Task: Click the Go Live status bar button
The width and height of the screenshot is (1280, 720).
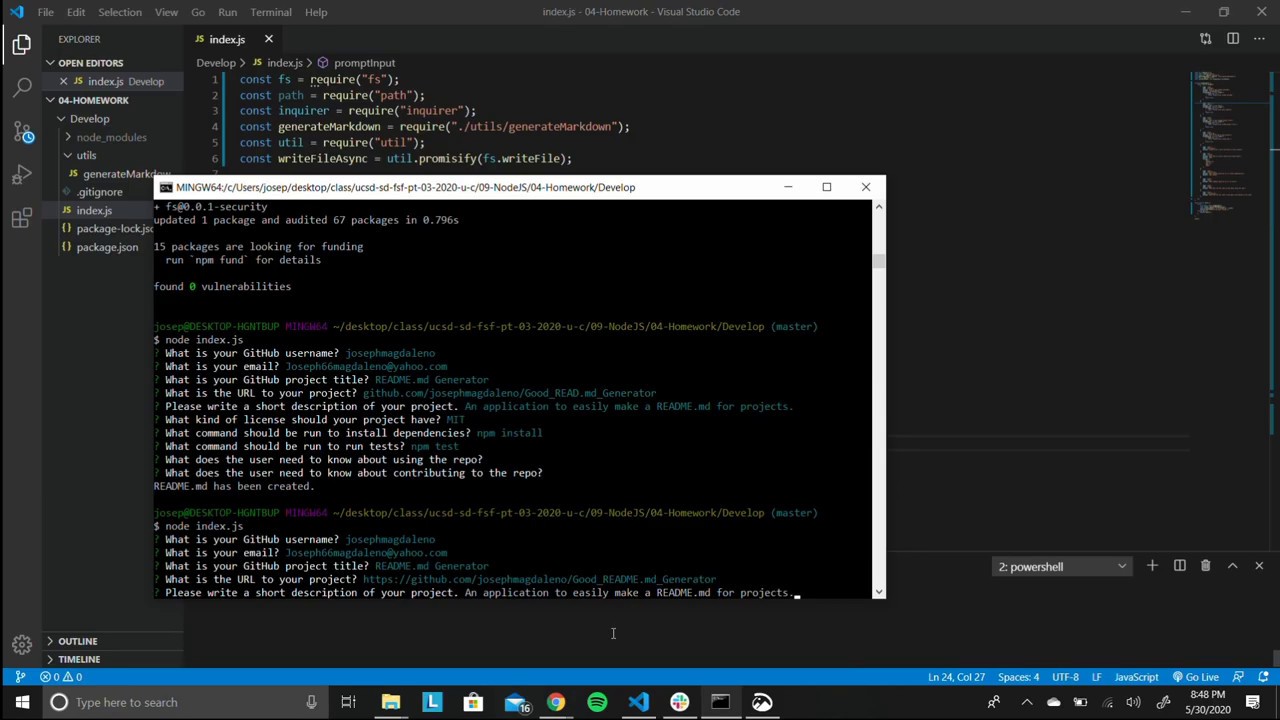Action: point(1196,677)
